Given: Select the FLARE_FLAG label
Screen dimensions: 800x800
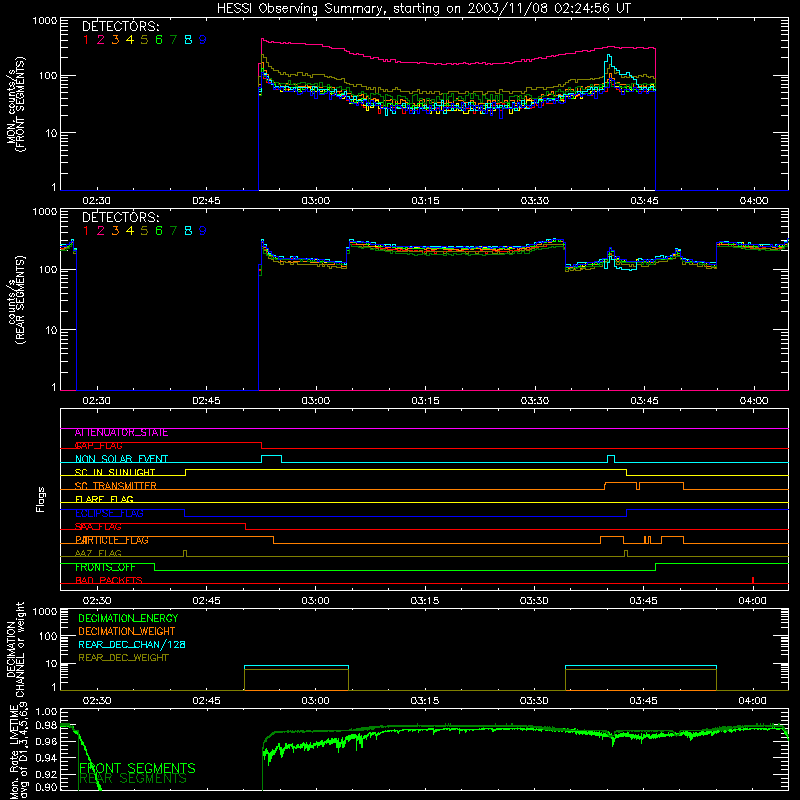Looking at the screenshot, I should coord(104,499).
